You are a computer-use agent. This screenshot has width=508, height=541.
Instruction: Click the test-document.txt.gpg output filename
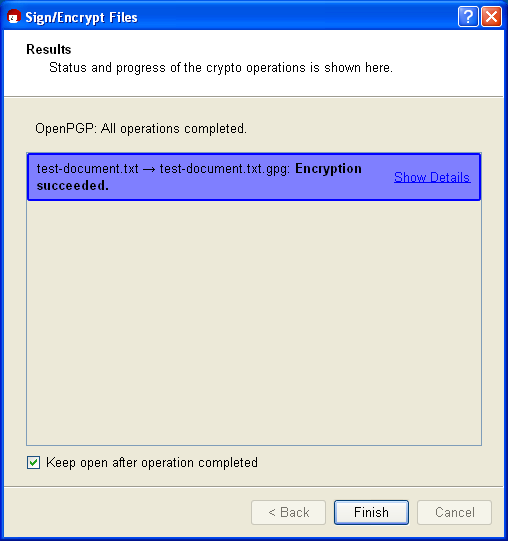pyautogui.click(x=223, y=169)
